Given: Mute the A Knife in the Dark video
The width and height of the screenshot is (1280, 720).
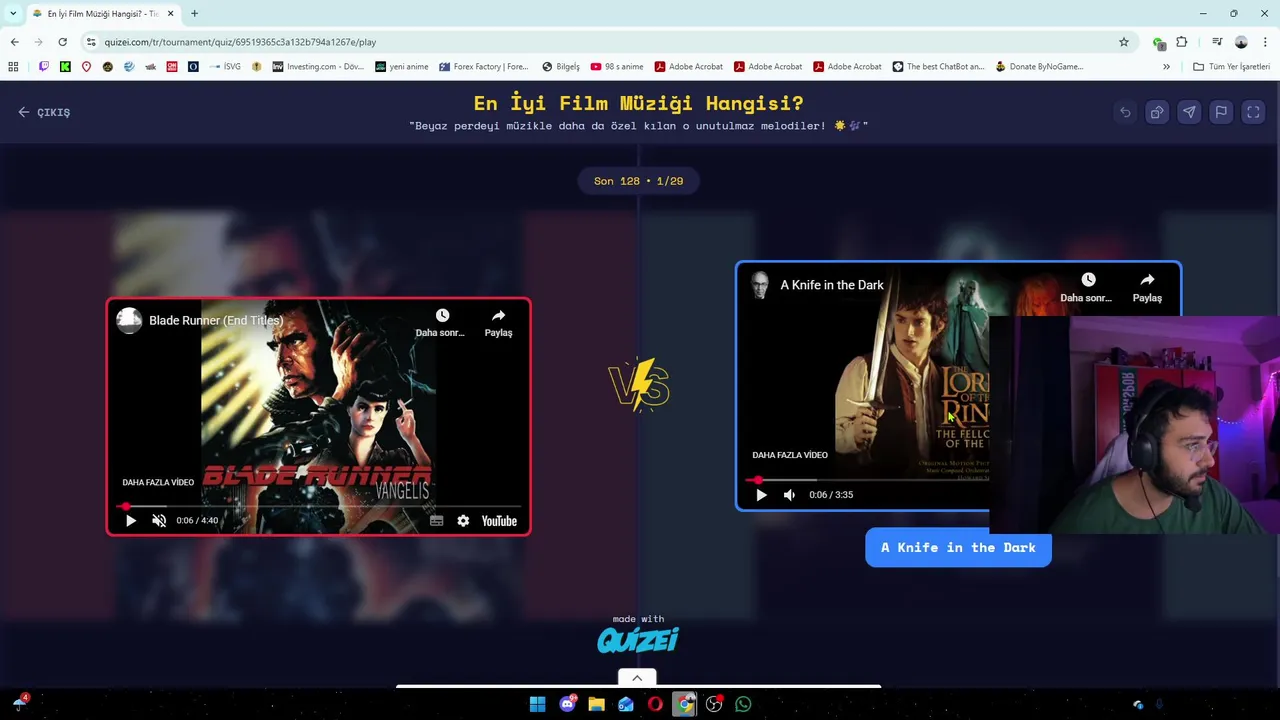Looking at the screenshot, I should tap(789, 495).
